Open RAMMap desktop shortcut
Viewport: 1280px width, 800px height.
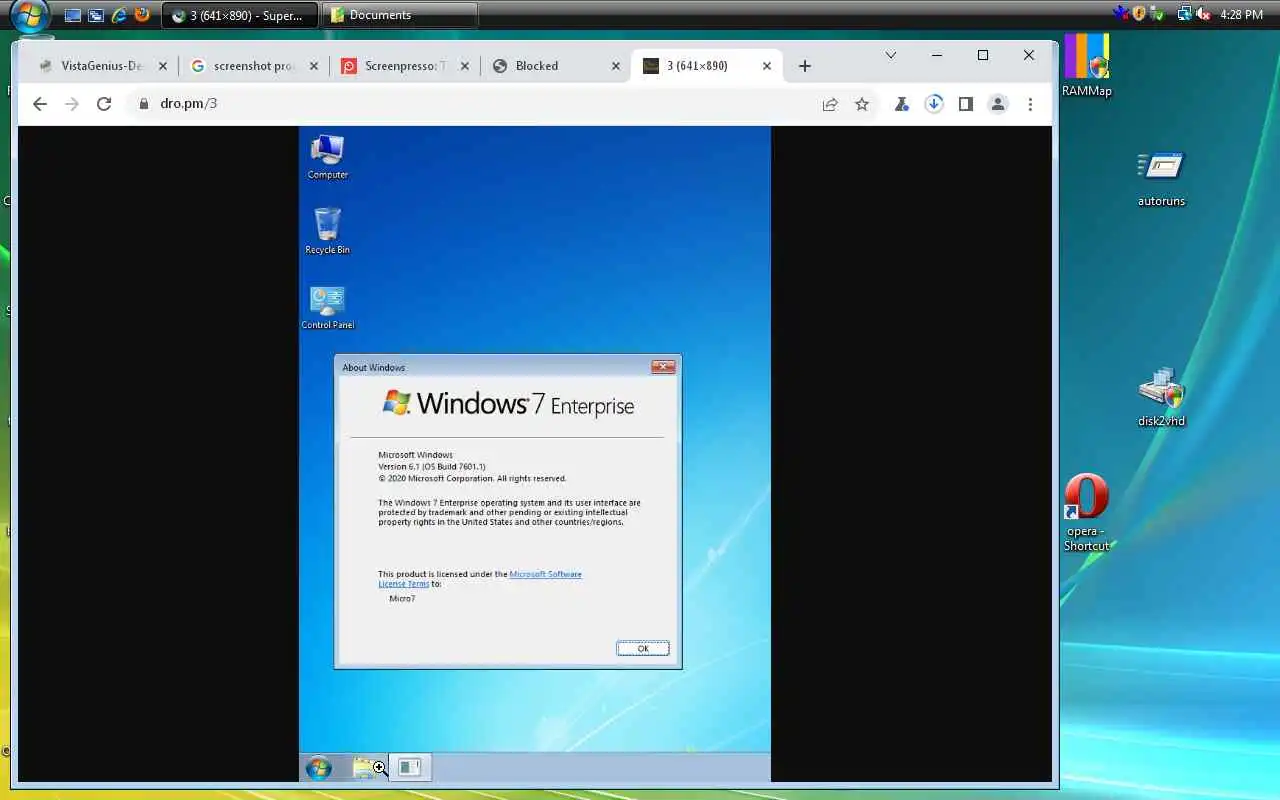(x=1087, y=65)
